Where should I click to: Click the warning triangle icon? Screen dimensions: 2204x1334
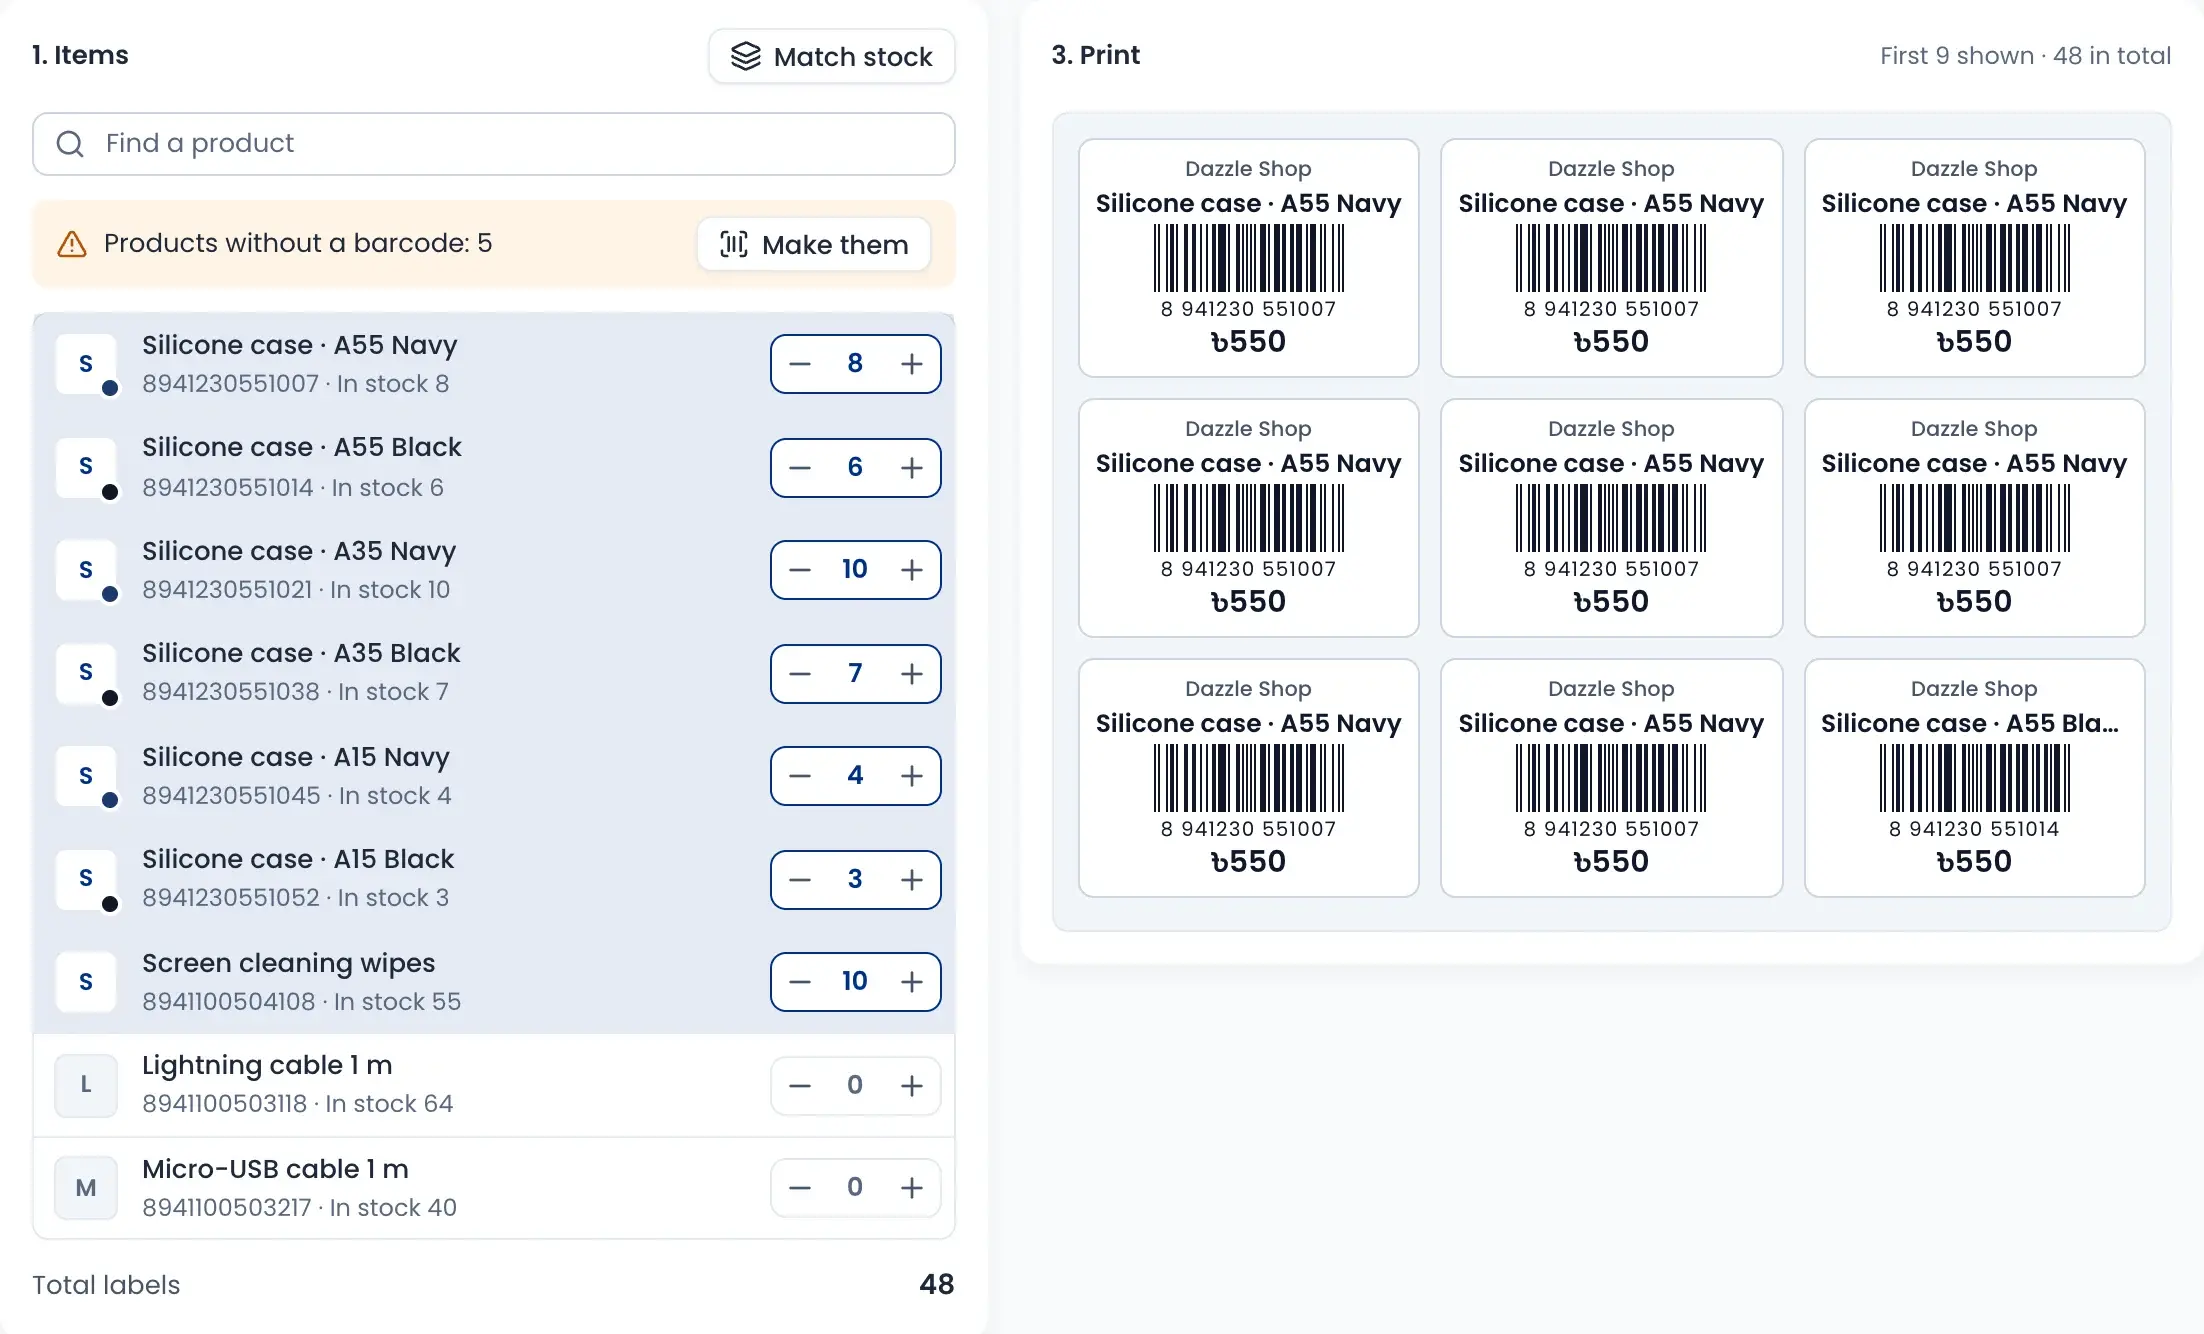(x=72, y=244)
